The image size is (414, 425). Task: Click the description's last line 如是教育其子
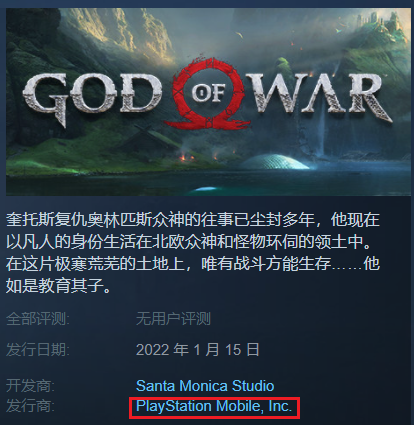(58, 286)
